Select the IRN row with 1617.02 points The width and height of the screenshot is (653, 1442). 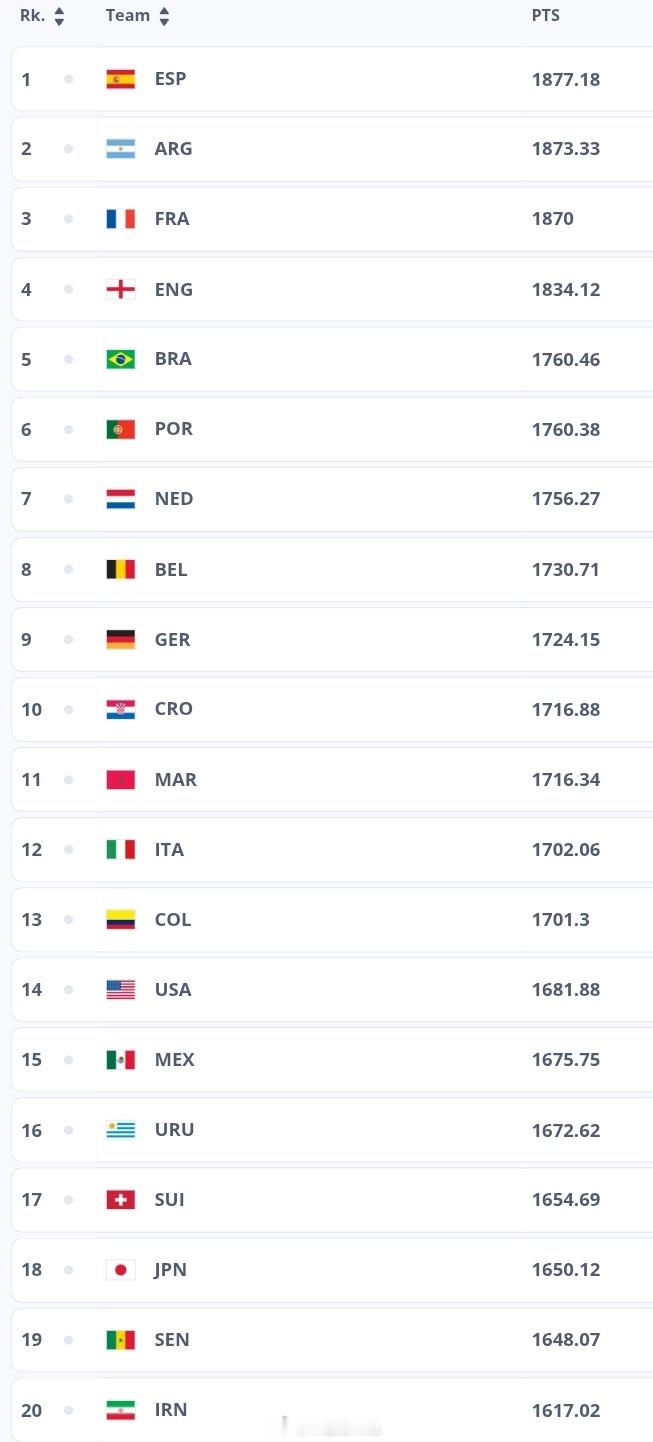pos(332,1410)
